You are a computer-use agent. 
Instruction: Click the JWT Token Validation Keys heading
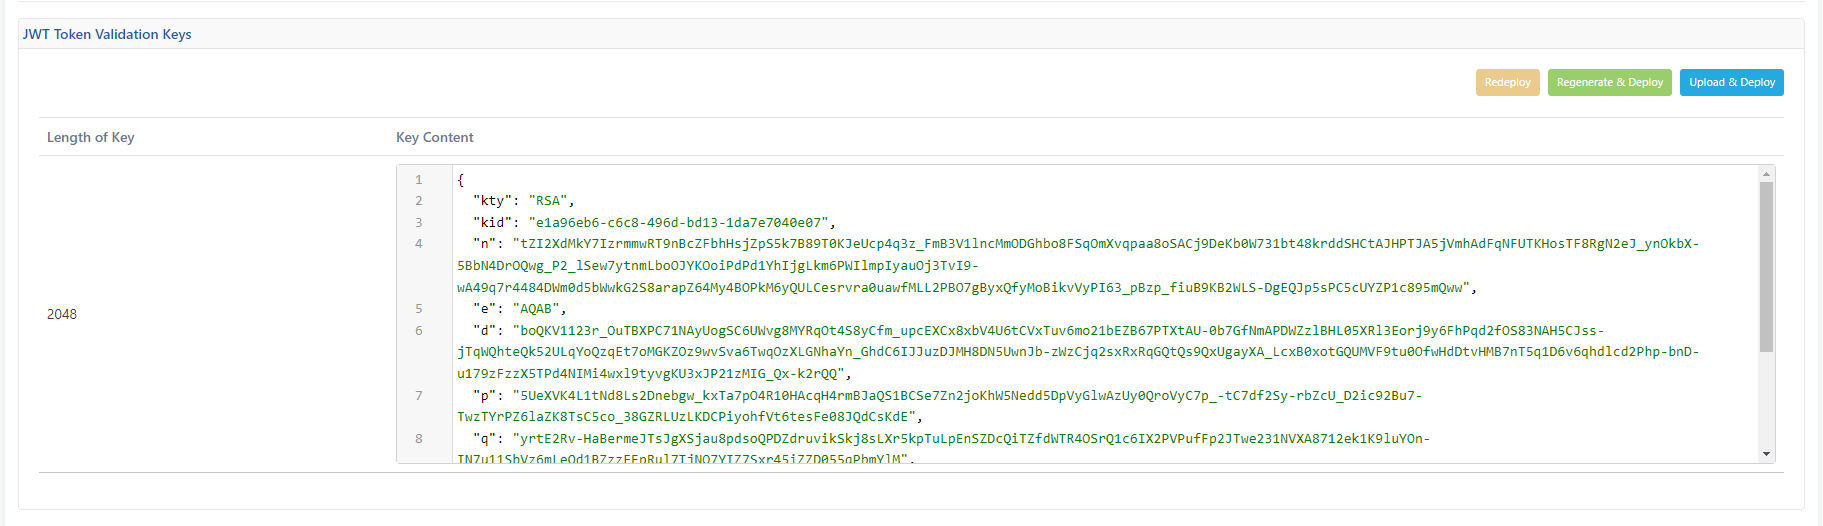click(107, 34)
